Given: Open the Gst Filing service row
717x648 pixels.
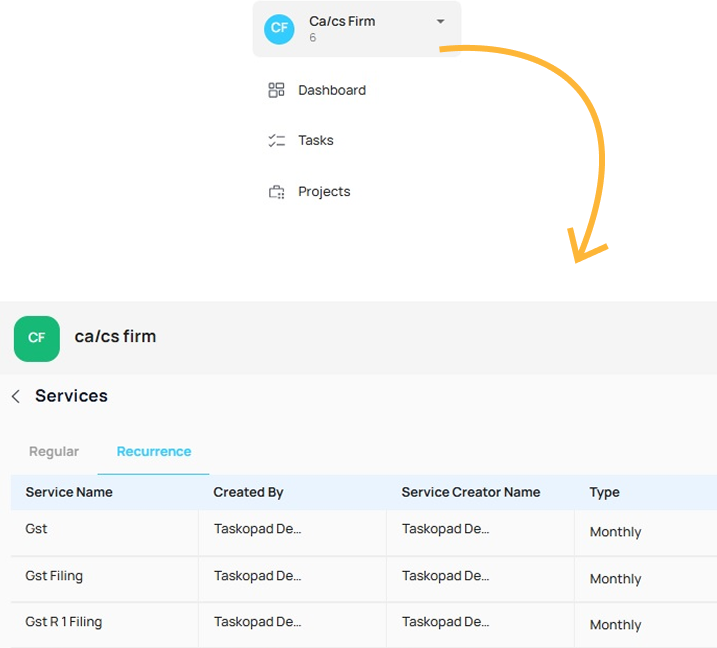Looking at the screenshot, I should tap(54, 576).
